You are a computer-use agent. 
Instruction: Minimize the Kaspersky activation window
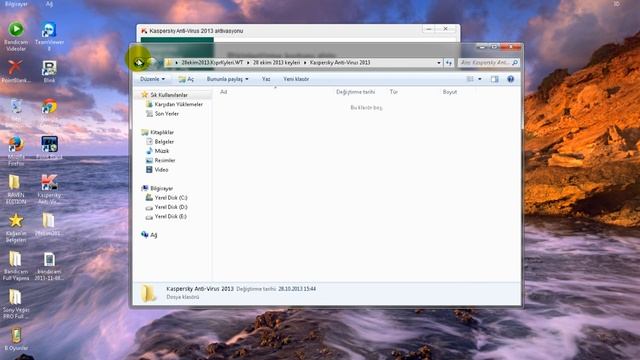click(429, 29)
